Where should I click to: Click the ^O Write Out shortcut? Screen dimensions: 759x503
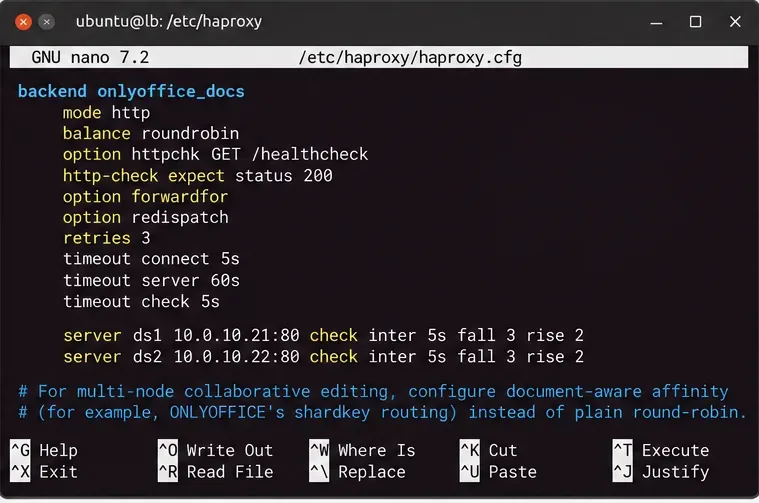[x=216, y=450]
